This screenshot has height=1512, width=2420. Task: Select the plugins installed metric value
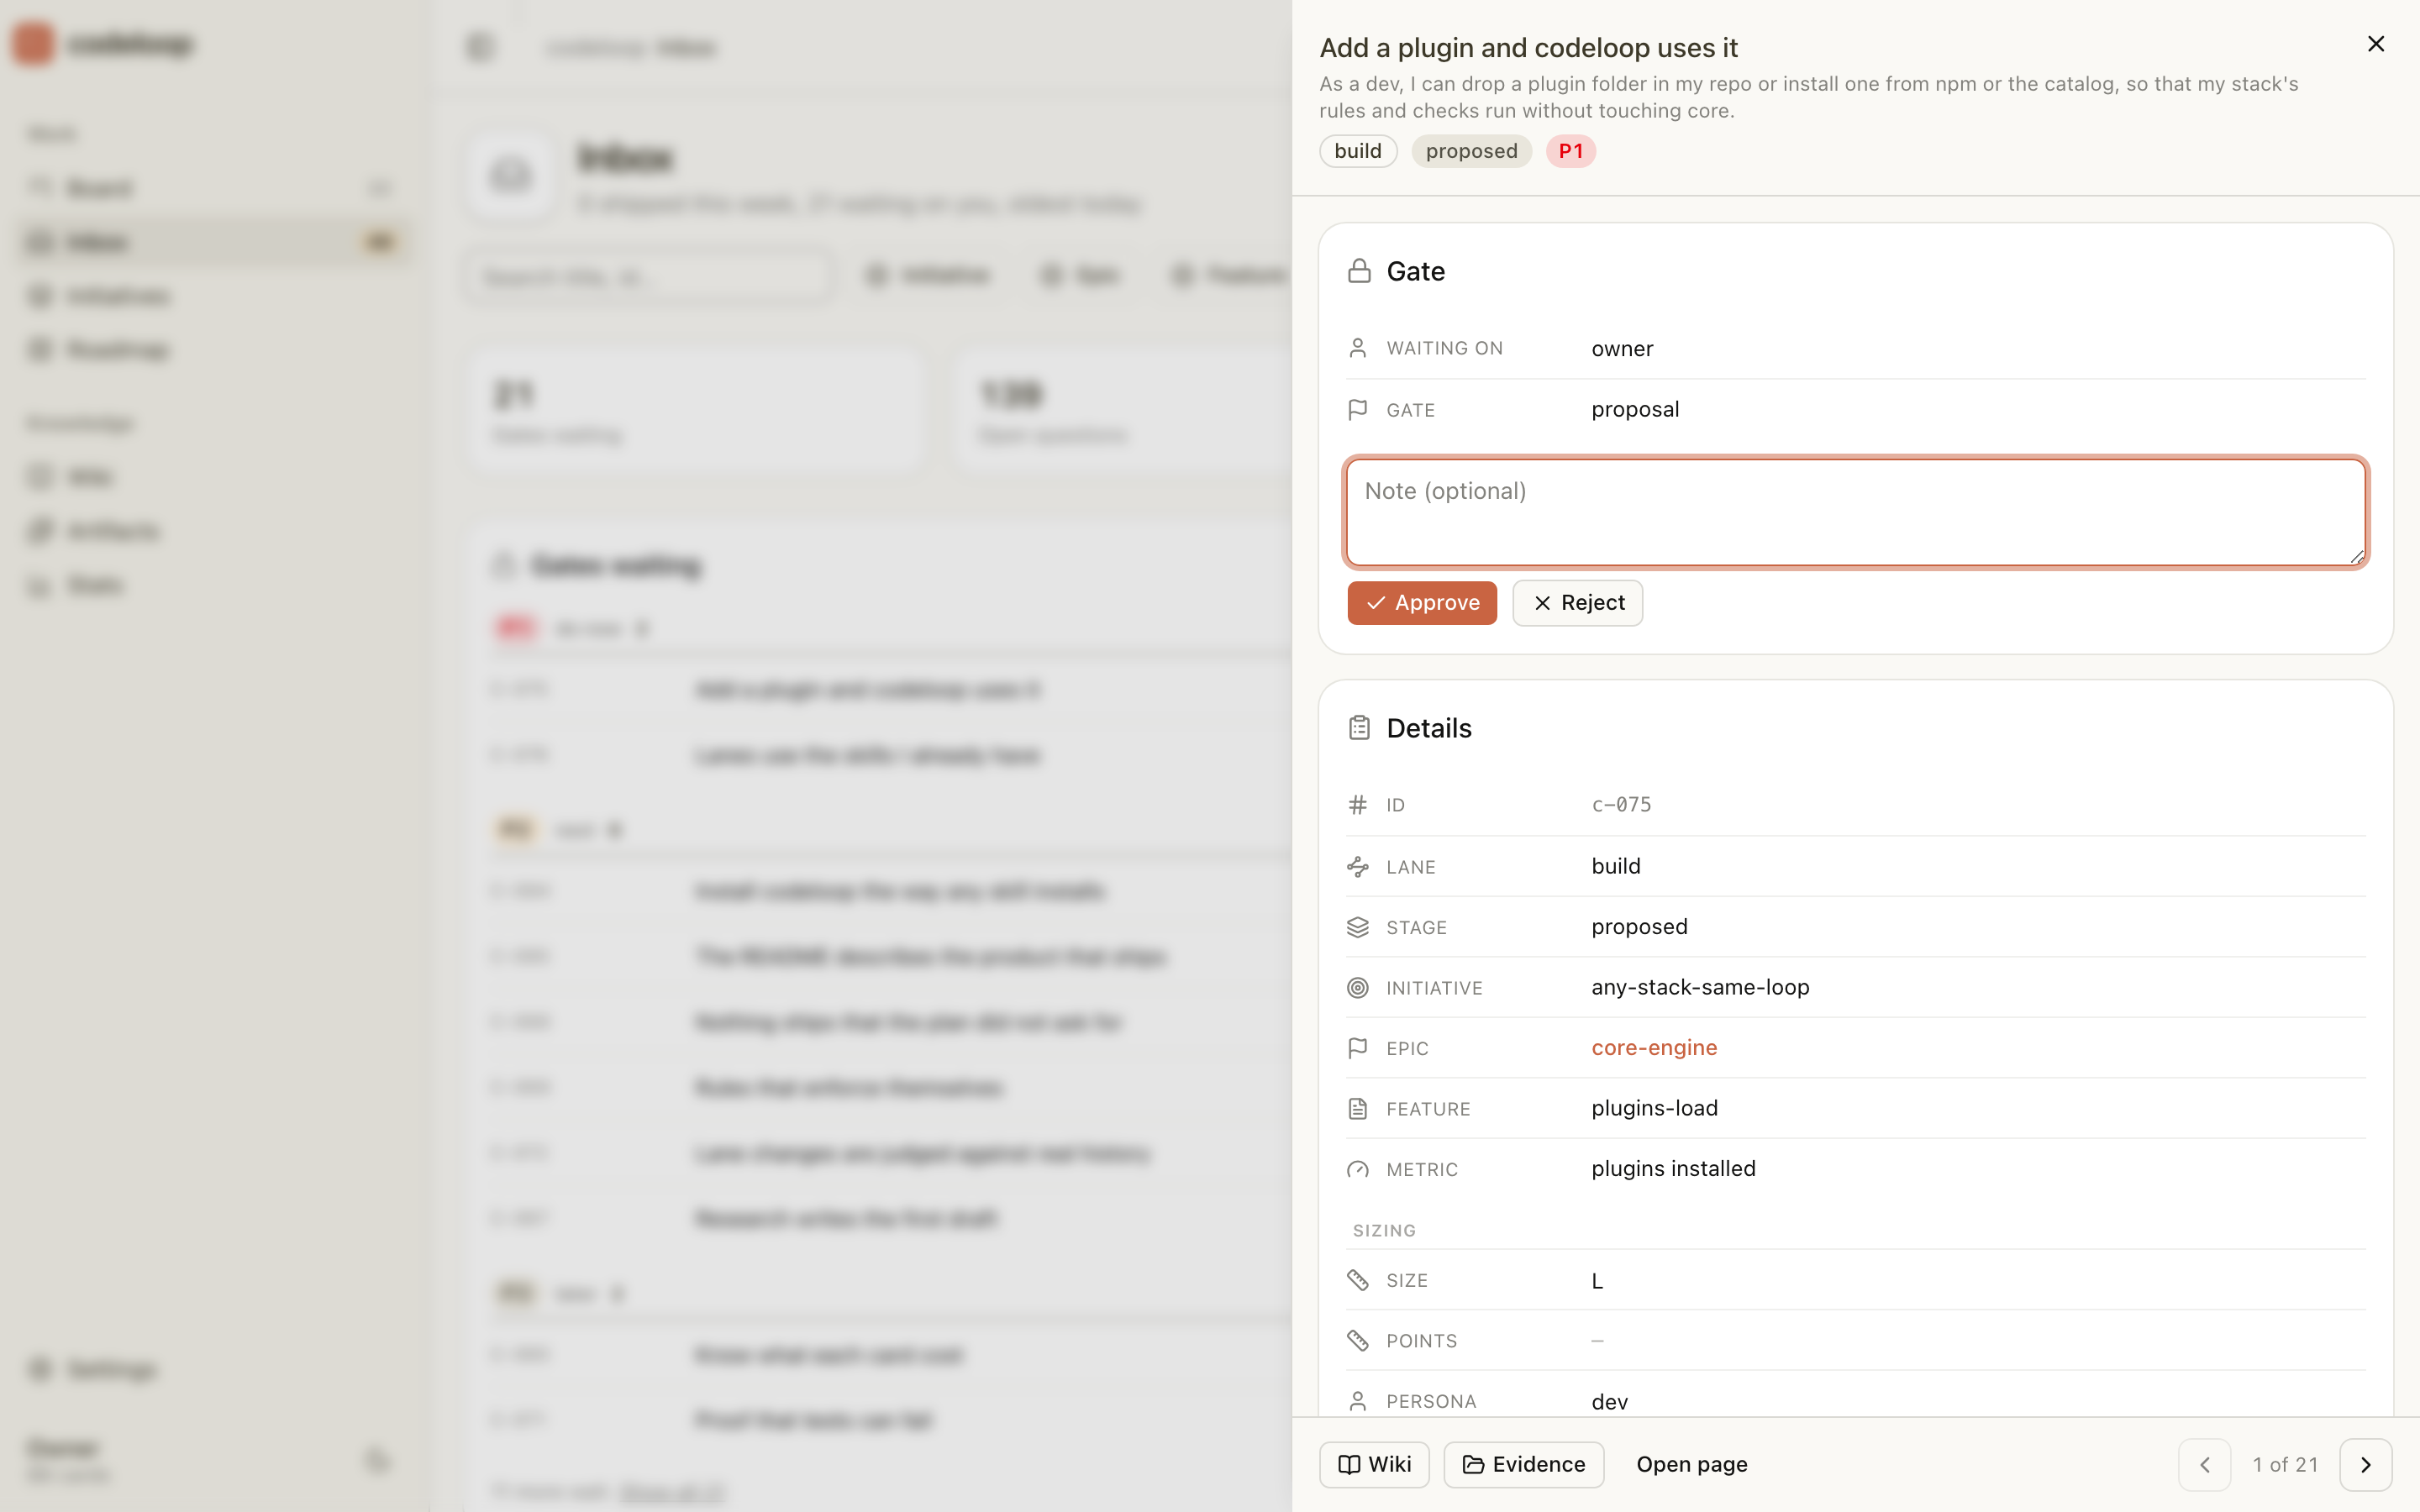(1673, 1168)
